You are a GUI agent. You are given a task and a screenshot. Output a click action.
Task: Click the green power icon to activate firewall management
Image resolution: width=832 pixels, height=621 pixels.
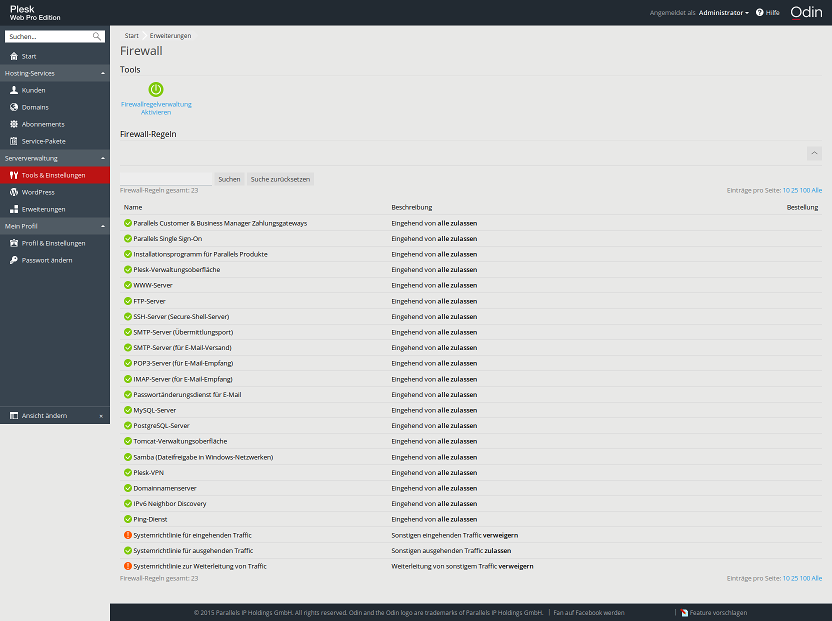(155, 89)
